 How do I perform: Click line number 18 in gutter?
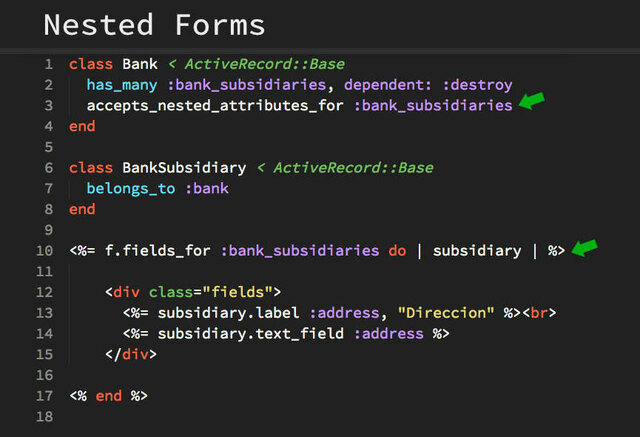tap(44, 417)
